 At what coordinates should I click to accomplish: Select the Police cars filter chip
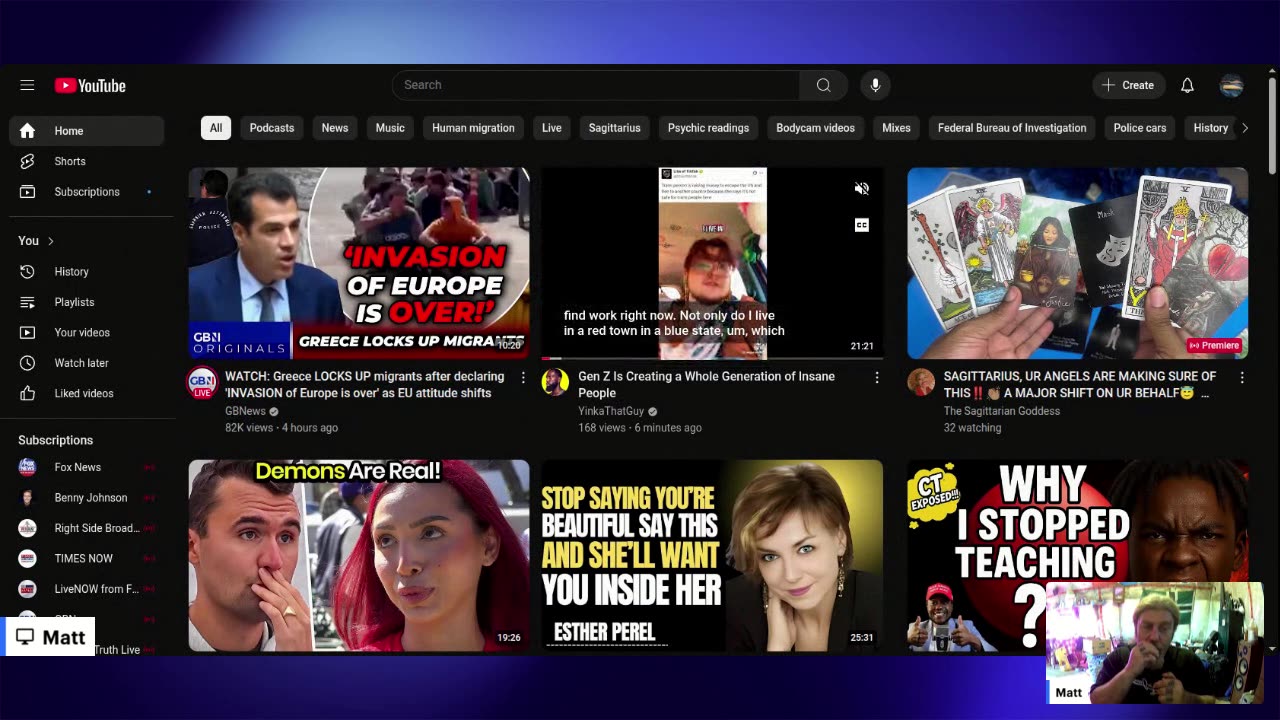(x=1140, y=128)
